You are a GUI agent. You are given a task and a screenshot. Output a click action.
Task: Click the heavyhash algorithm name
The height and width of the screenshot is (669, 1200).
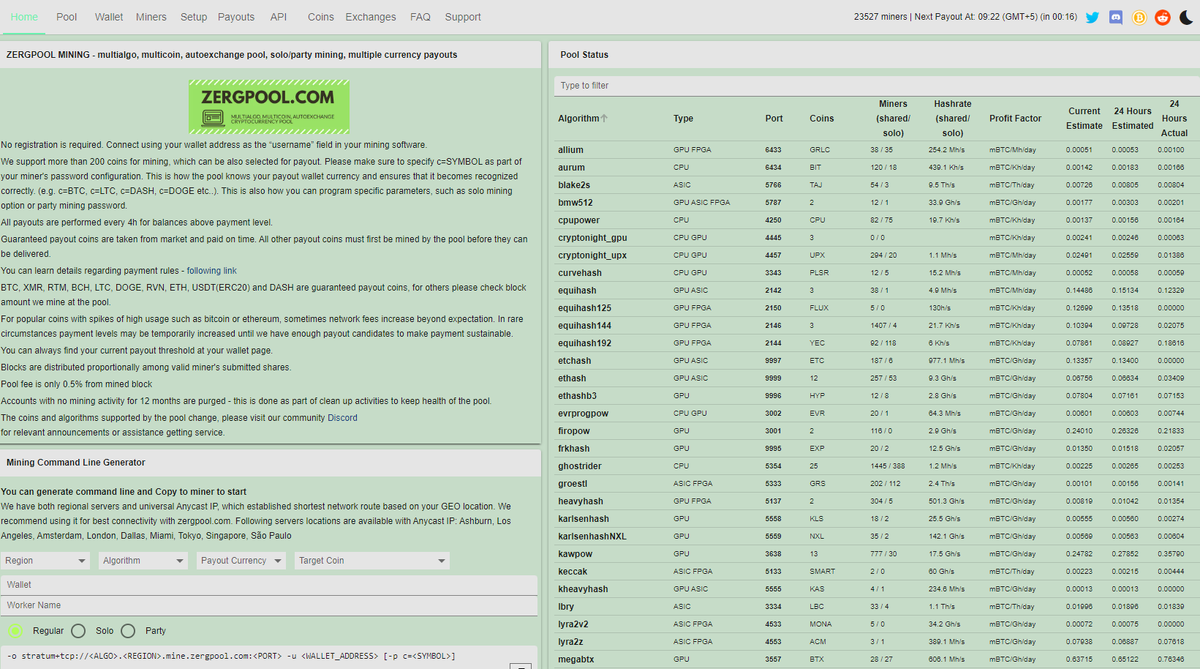point(580,501)
